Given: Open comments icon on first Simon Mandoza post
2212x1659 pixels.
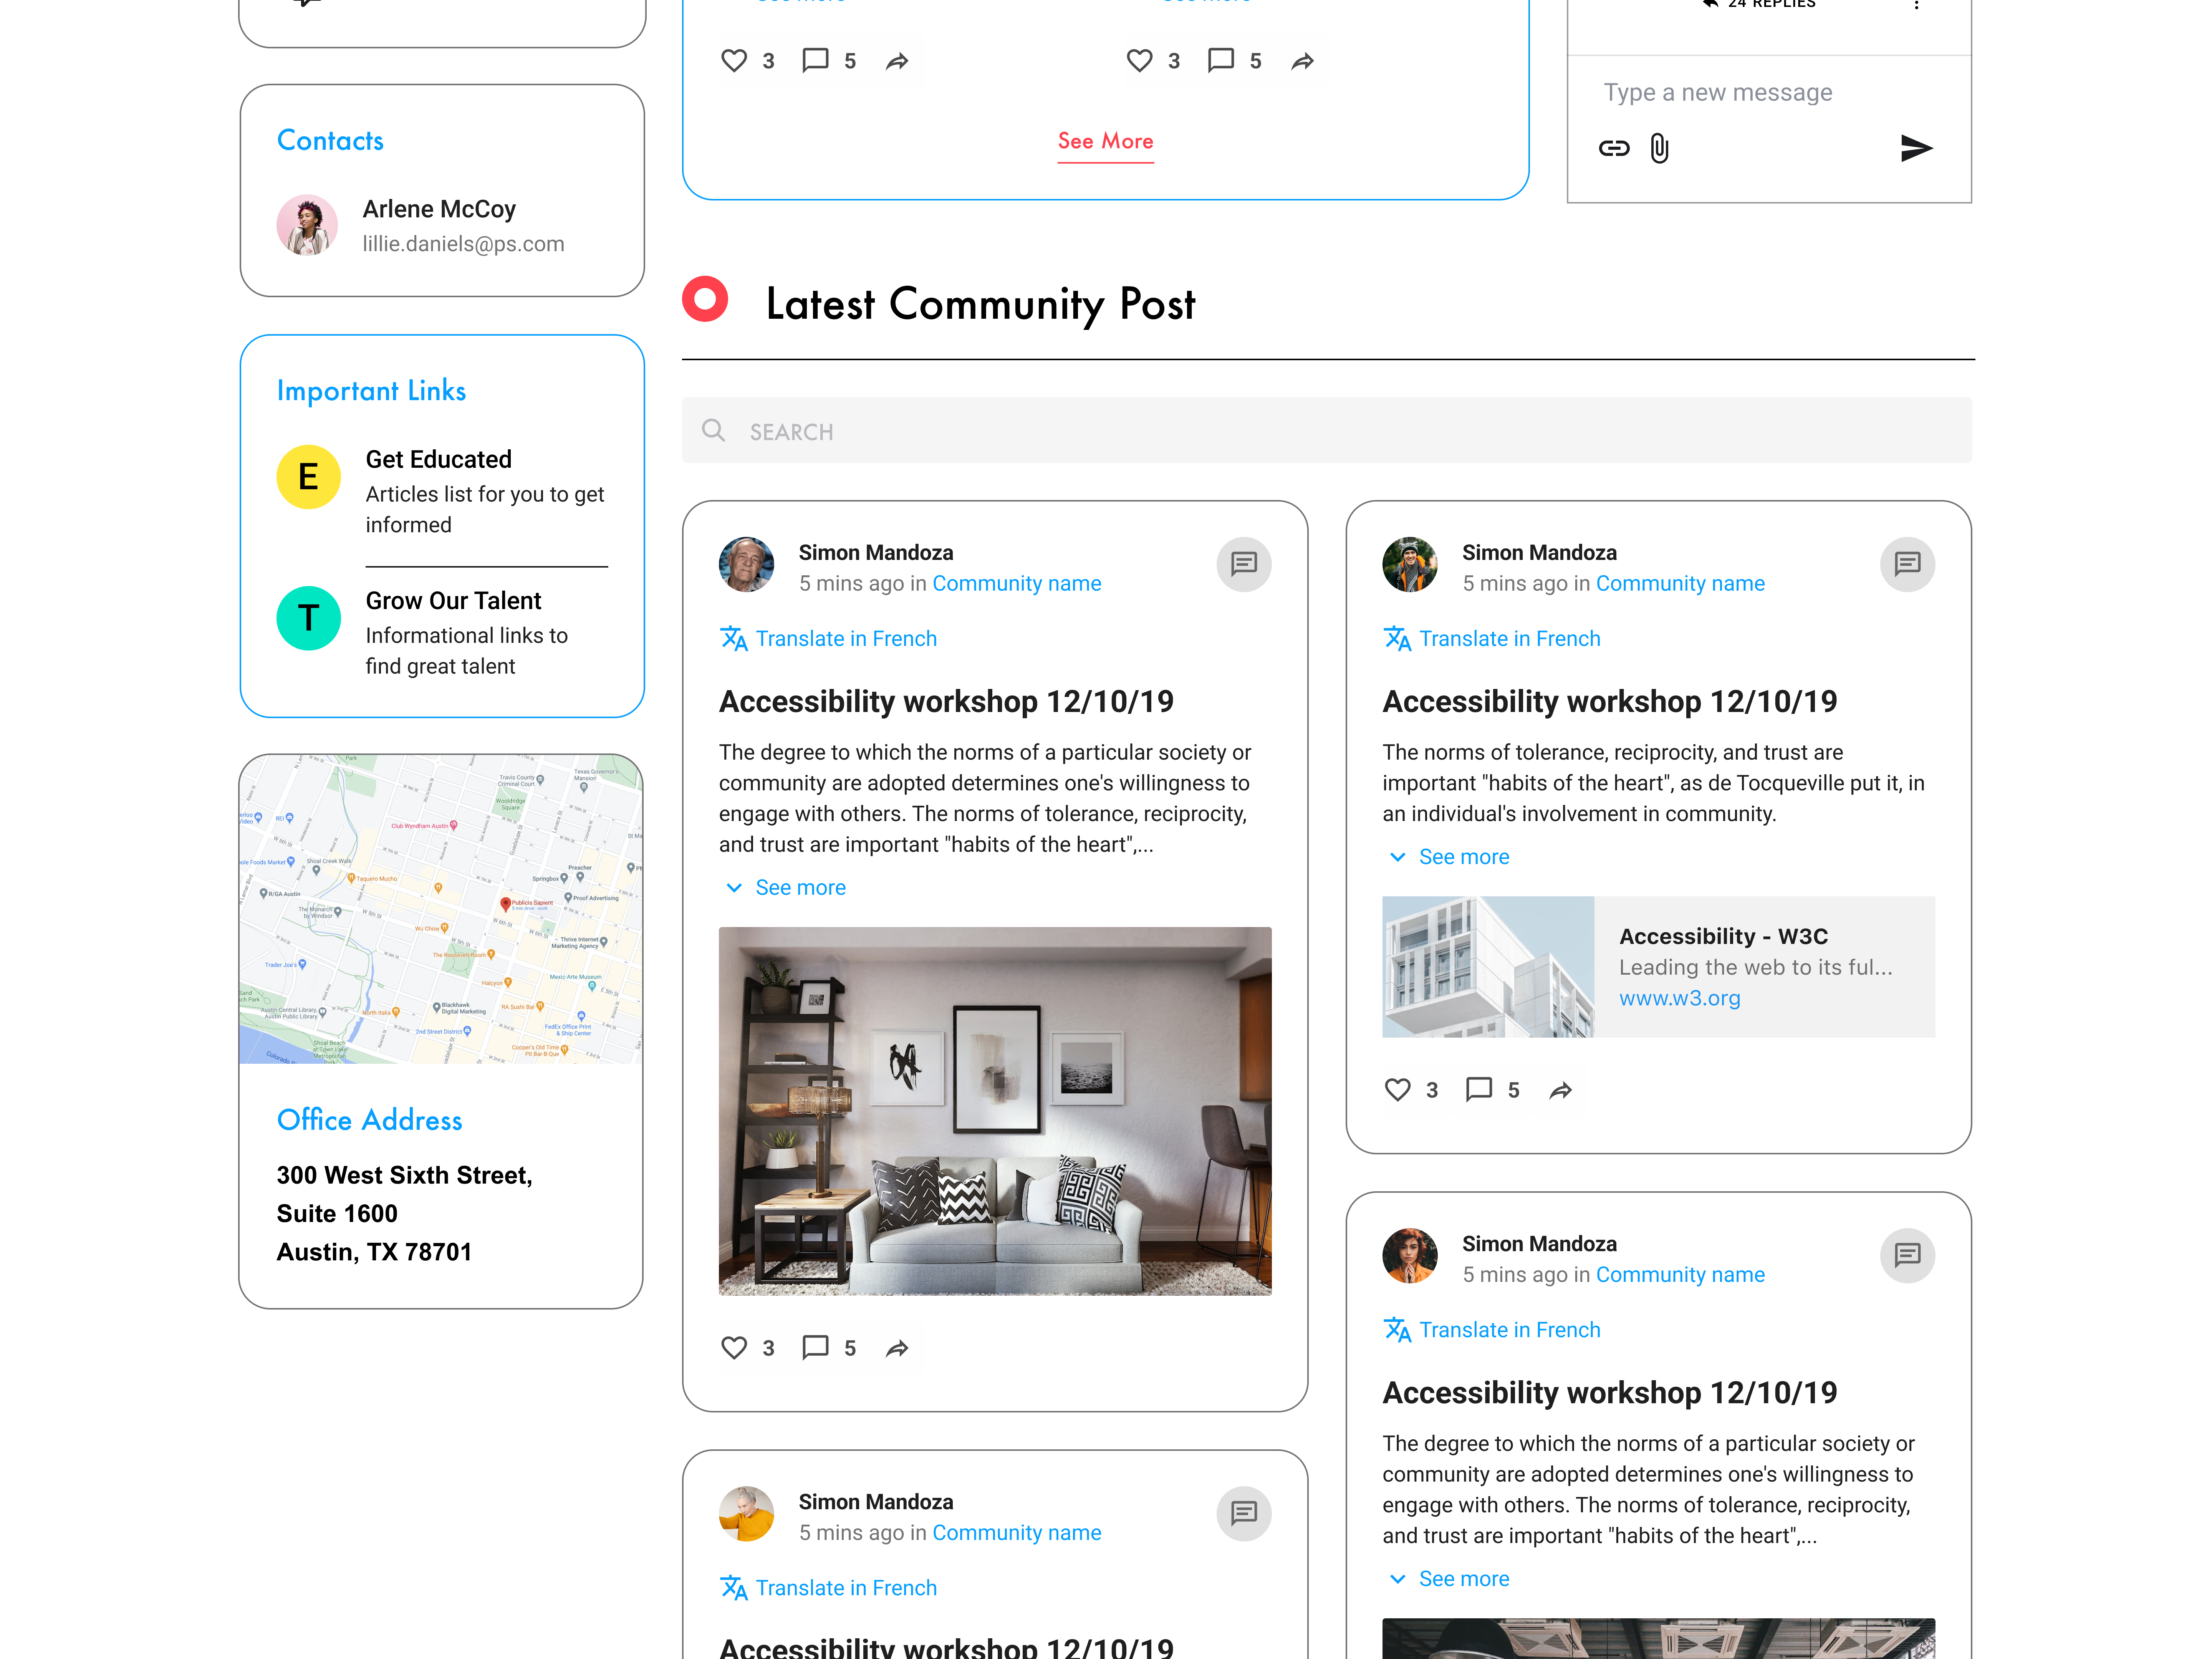Looking at the screenshot, I should click(1243, 564).
